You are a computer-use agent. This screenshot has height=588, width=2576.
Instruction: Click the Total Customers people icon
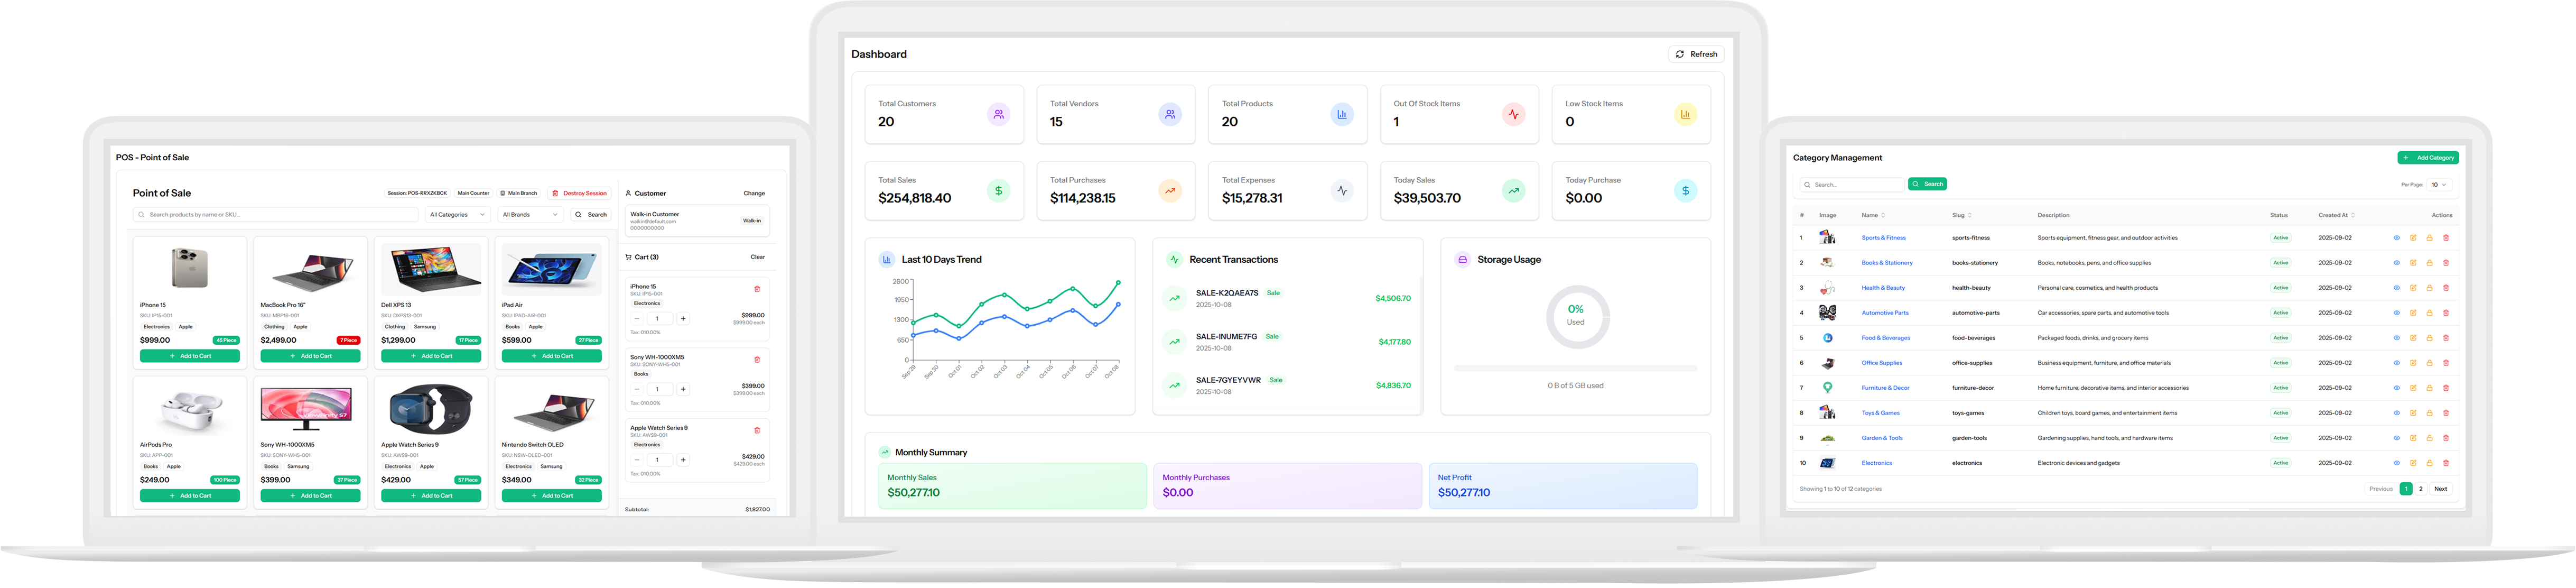(x=998, y=114)
